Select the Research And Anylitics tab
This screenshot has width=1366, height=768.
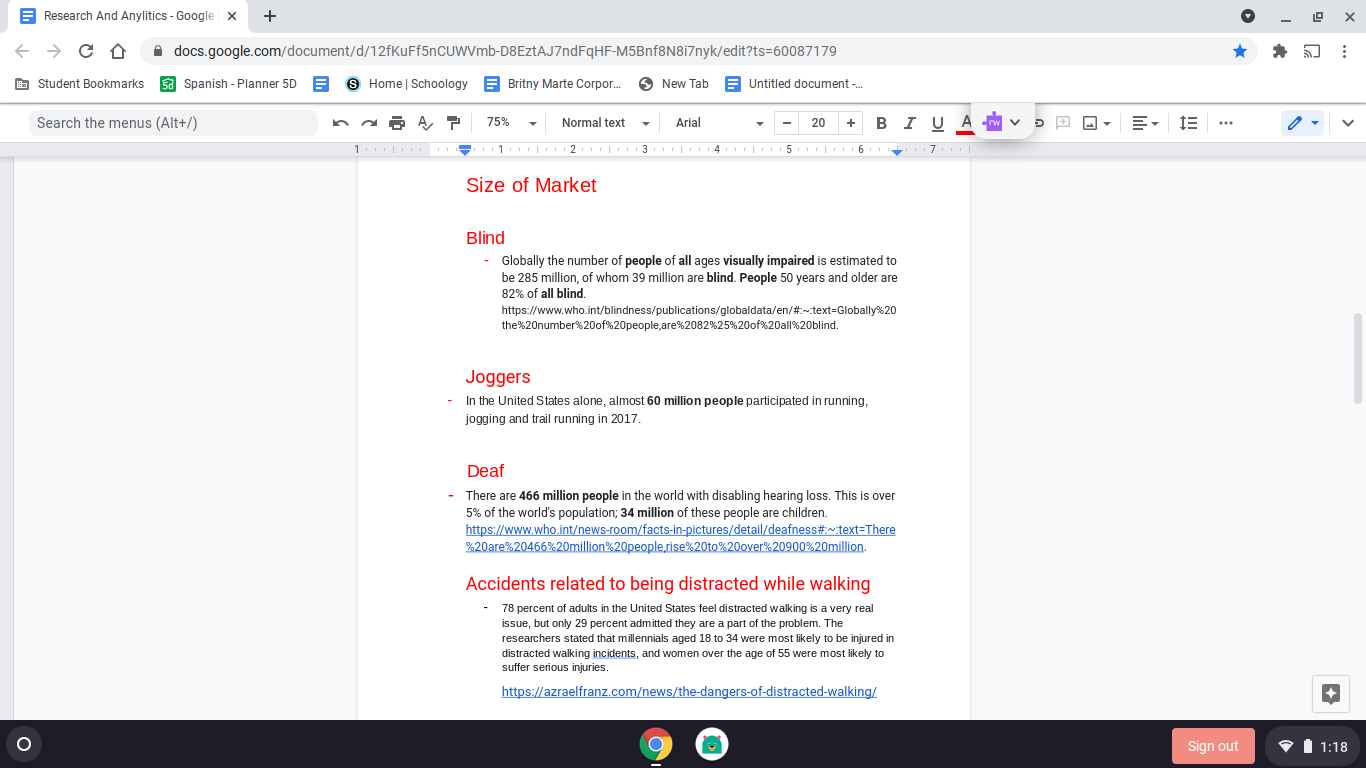tap(128, 16)
